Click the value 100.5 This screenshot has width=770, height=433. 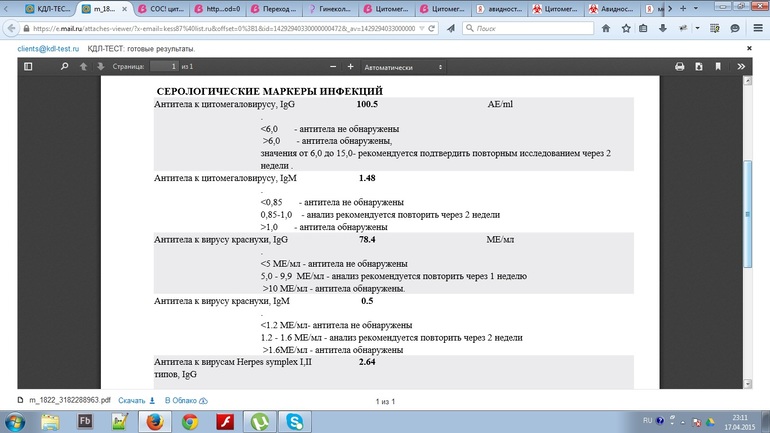(x=367, y=104)
